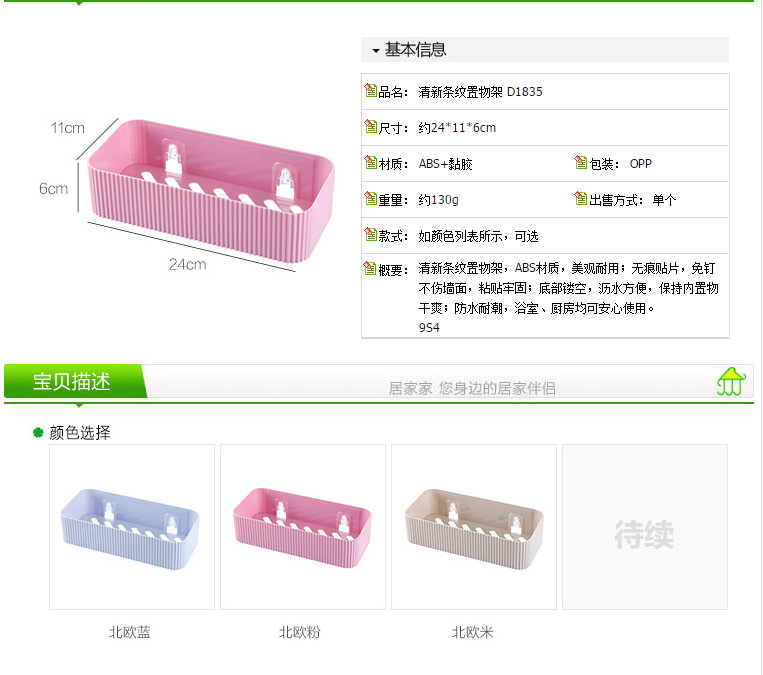Select the 北欧米 beige shelf thumbnail
Viewport: 763px width, 675px height.
(x=474, y=527)
